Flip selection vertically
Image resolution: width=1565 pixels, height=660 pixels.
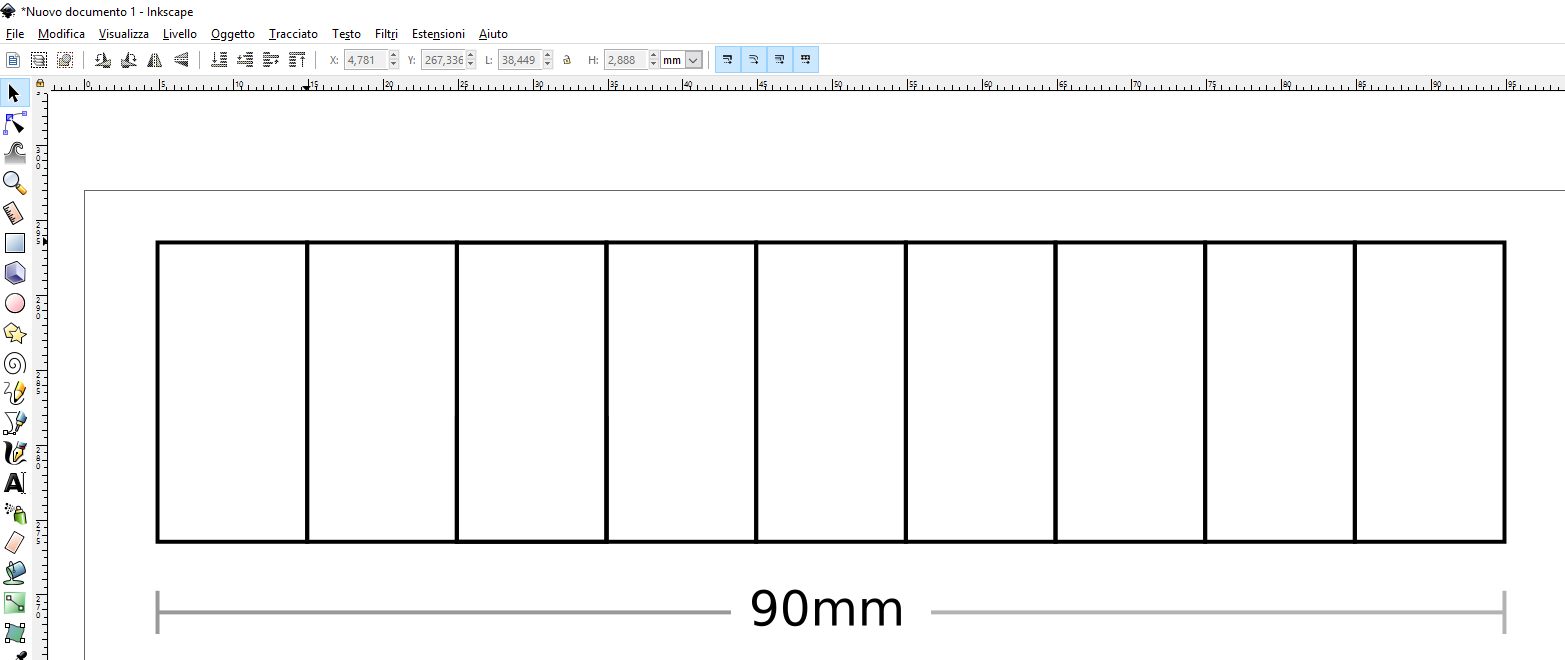coord(180,60)
